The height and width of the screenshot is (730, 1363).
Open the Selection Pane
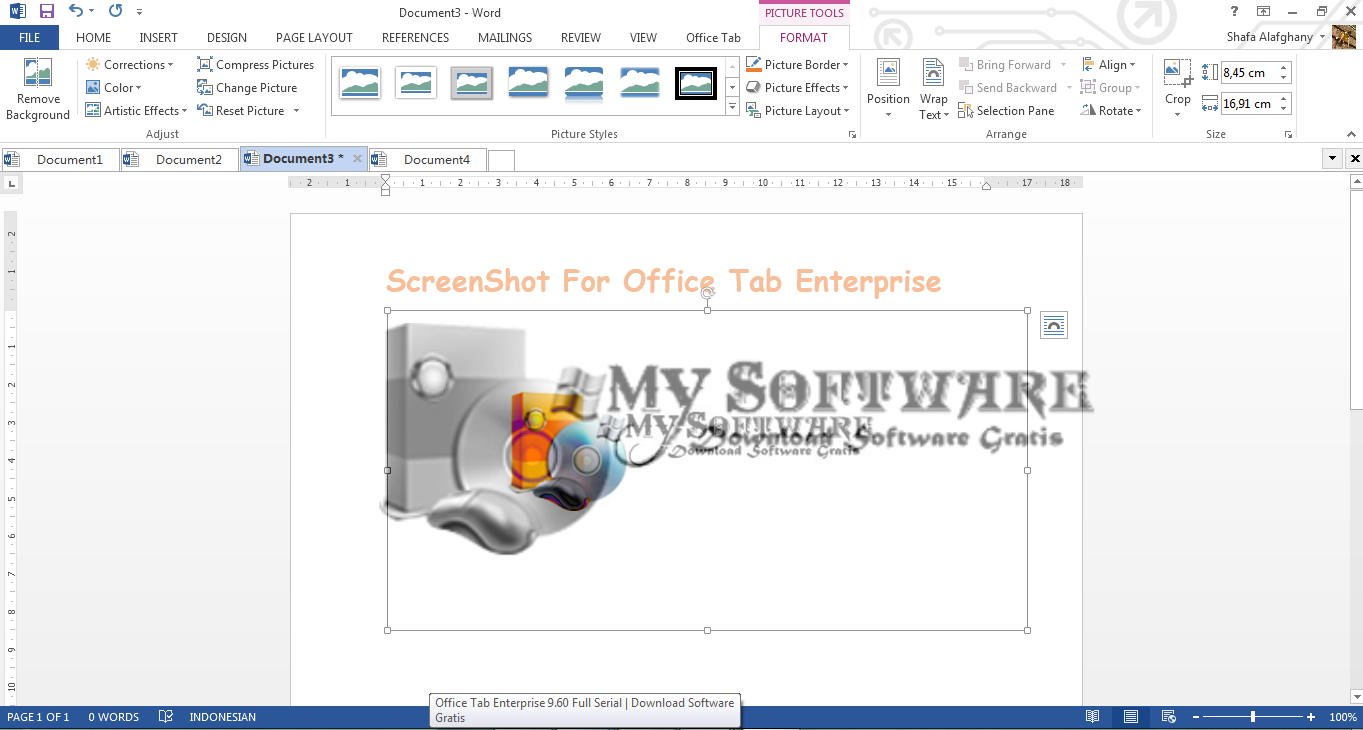pyautogui.click(x=1006, y=111)
